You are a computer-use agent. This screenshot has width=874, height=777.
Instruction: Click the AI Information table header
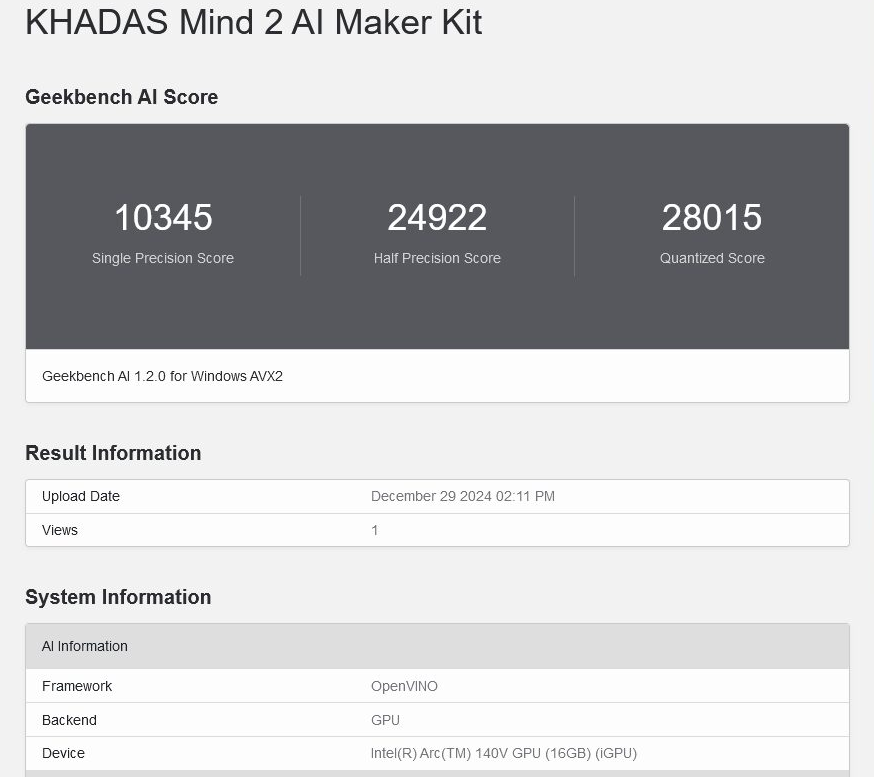click(x=437, y=646)
